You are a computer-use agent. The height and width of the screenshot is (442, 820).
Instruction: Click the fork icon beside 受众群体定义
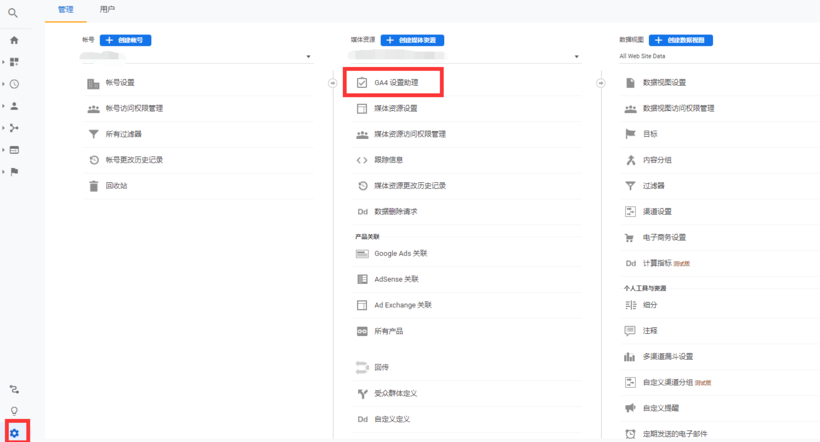tap(362, 393)
